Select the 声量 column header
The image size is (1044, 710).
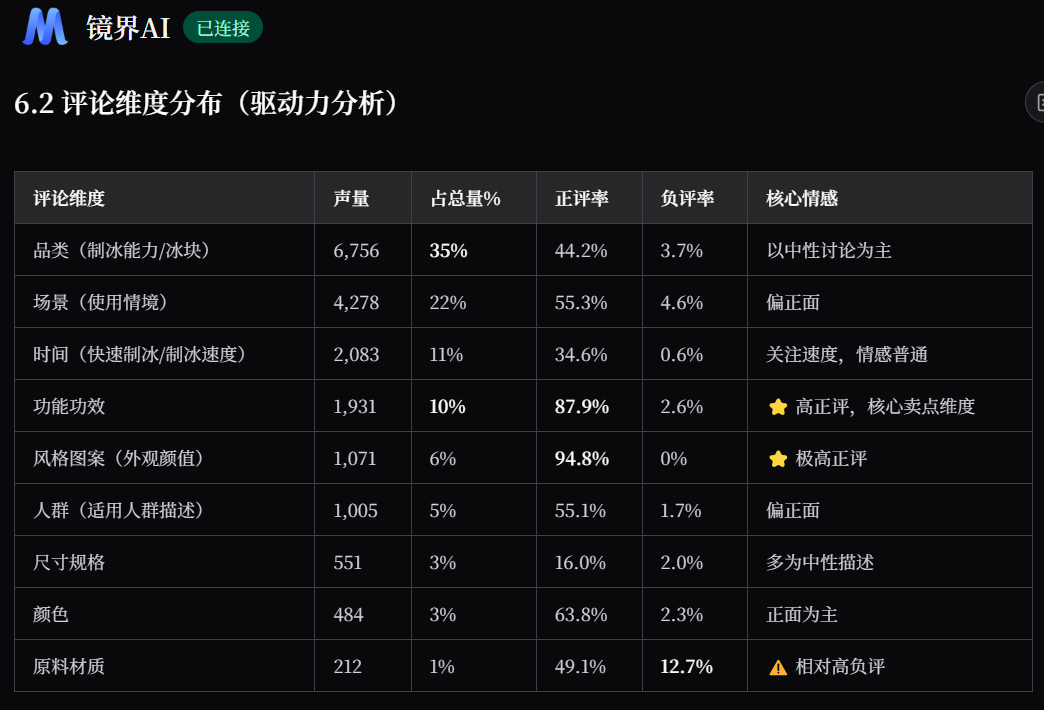click(352, 198)
